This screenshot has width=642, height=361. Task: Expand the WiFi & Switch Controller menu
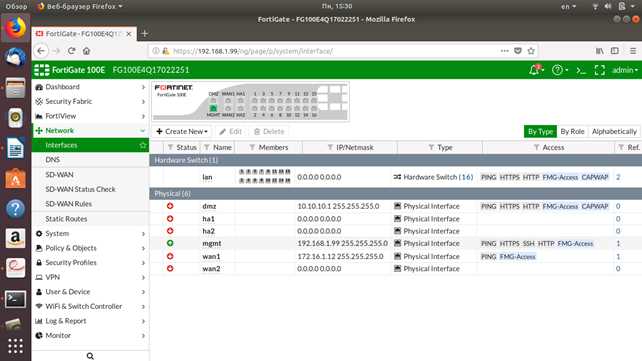pos(90,306)
